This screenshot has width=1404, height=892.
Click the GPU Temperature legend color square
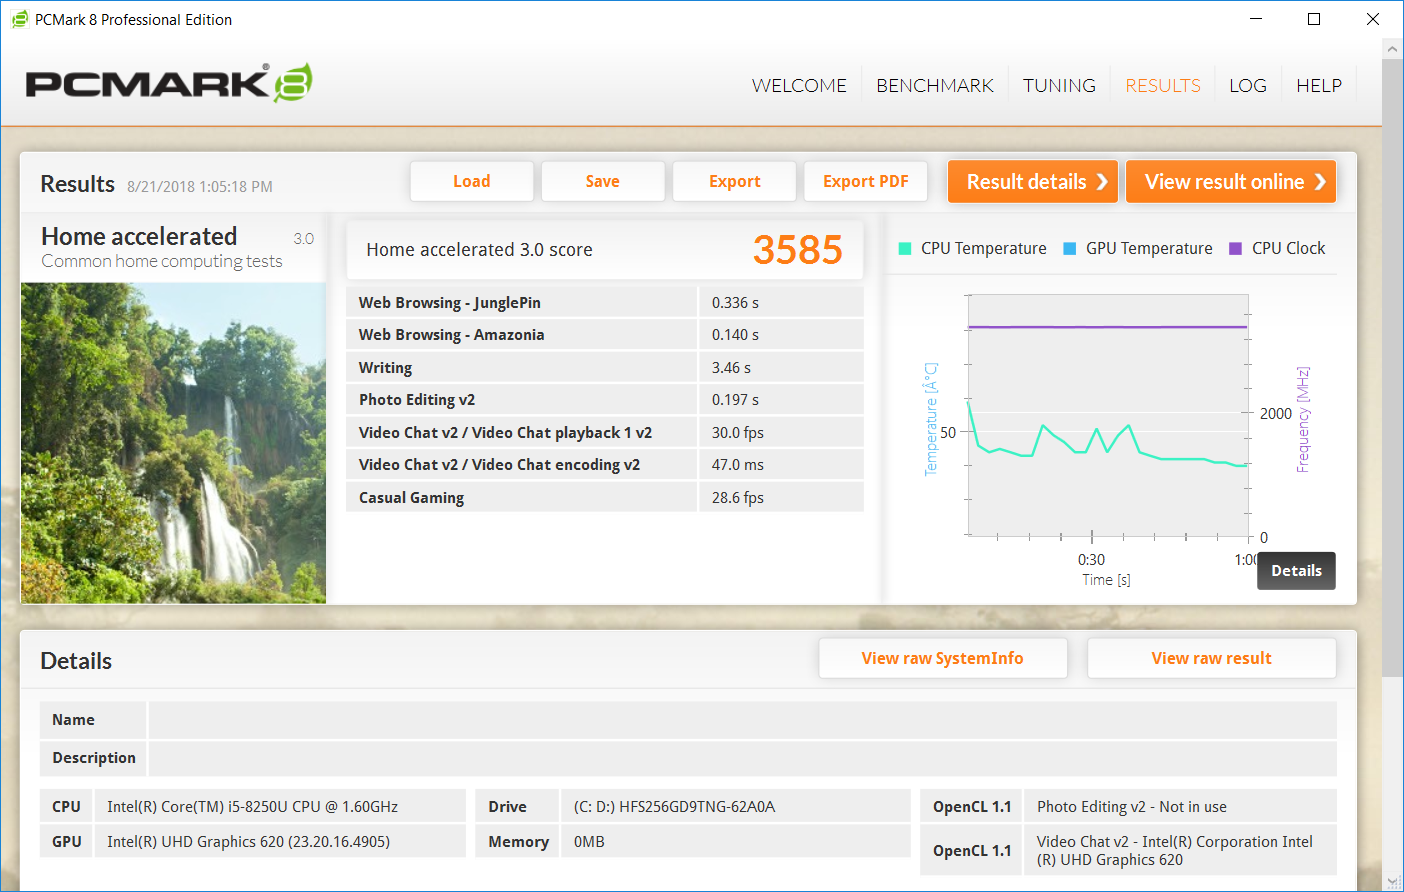(x=1070, y=249)
